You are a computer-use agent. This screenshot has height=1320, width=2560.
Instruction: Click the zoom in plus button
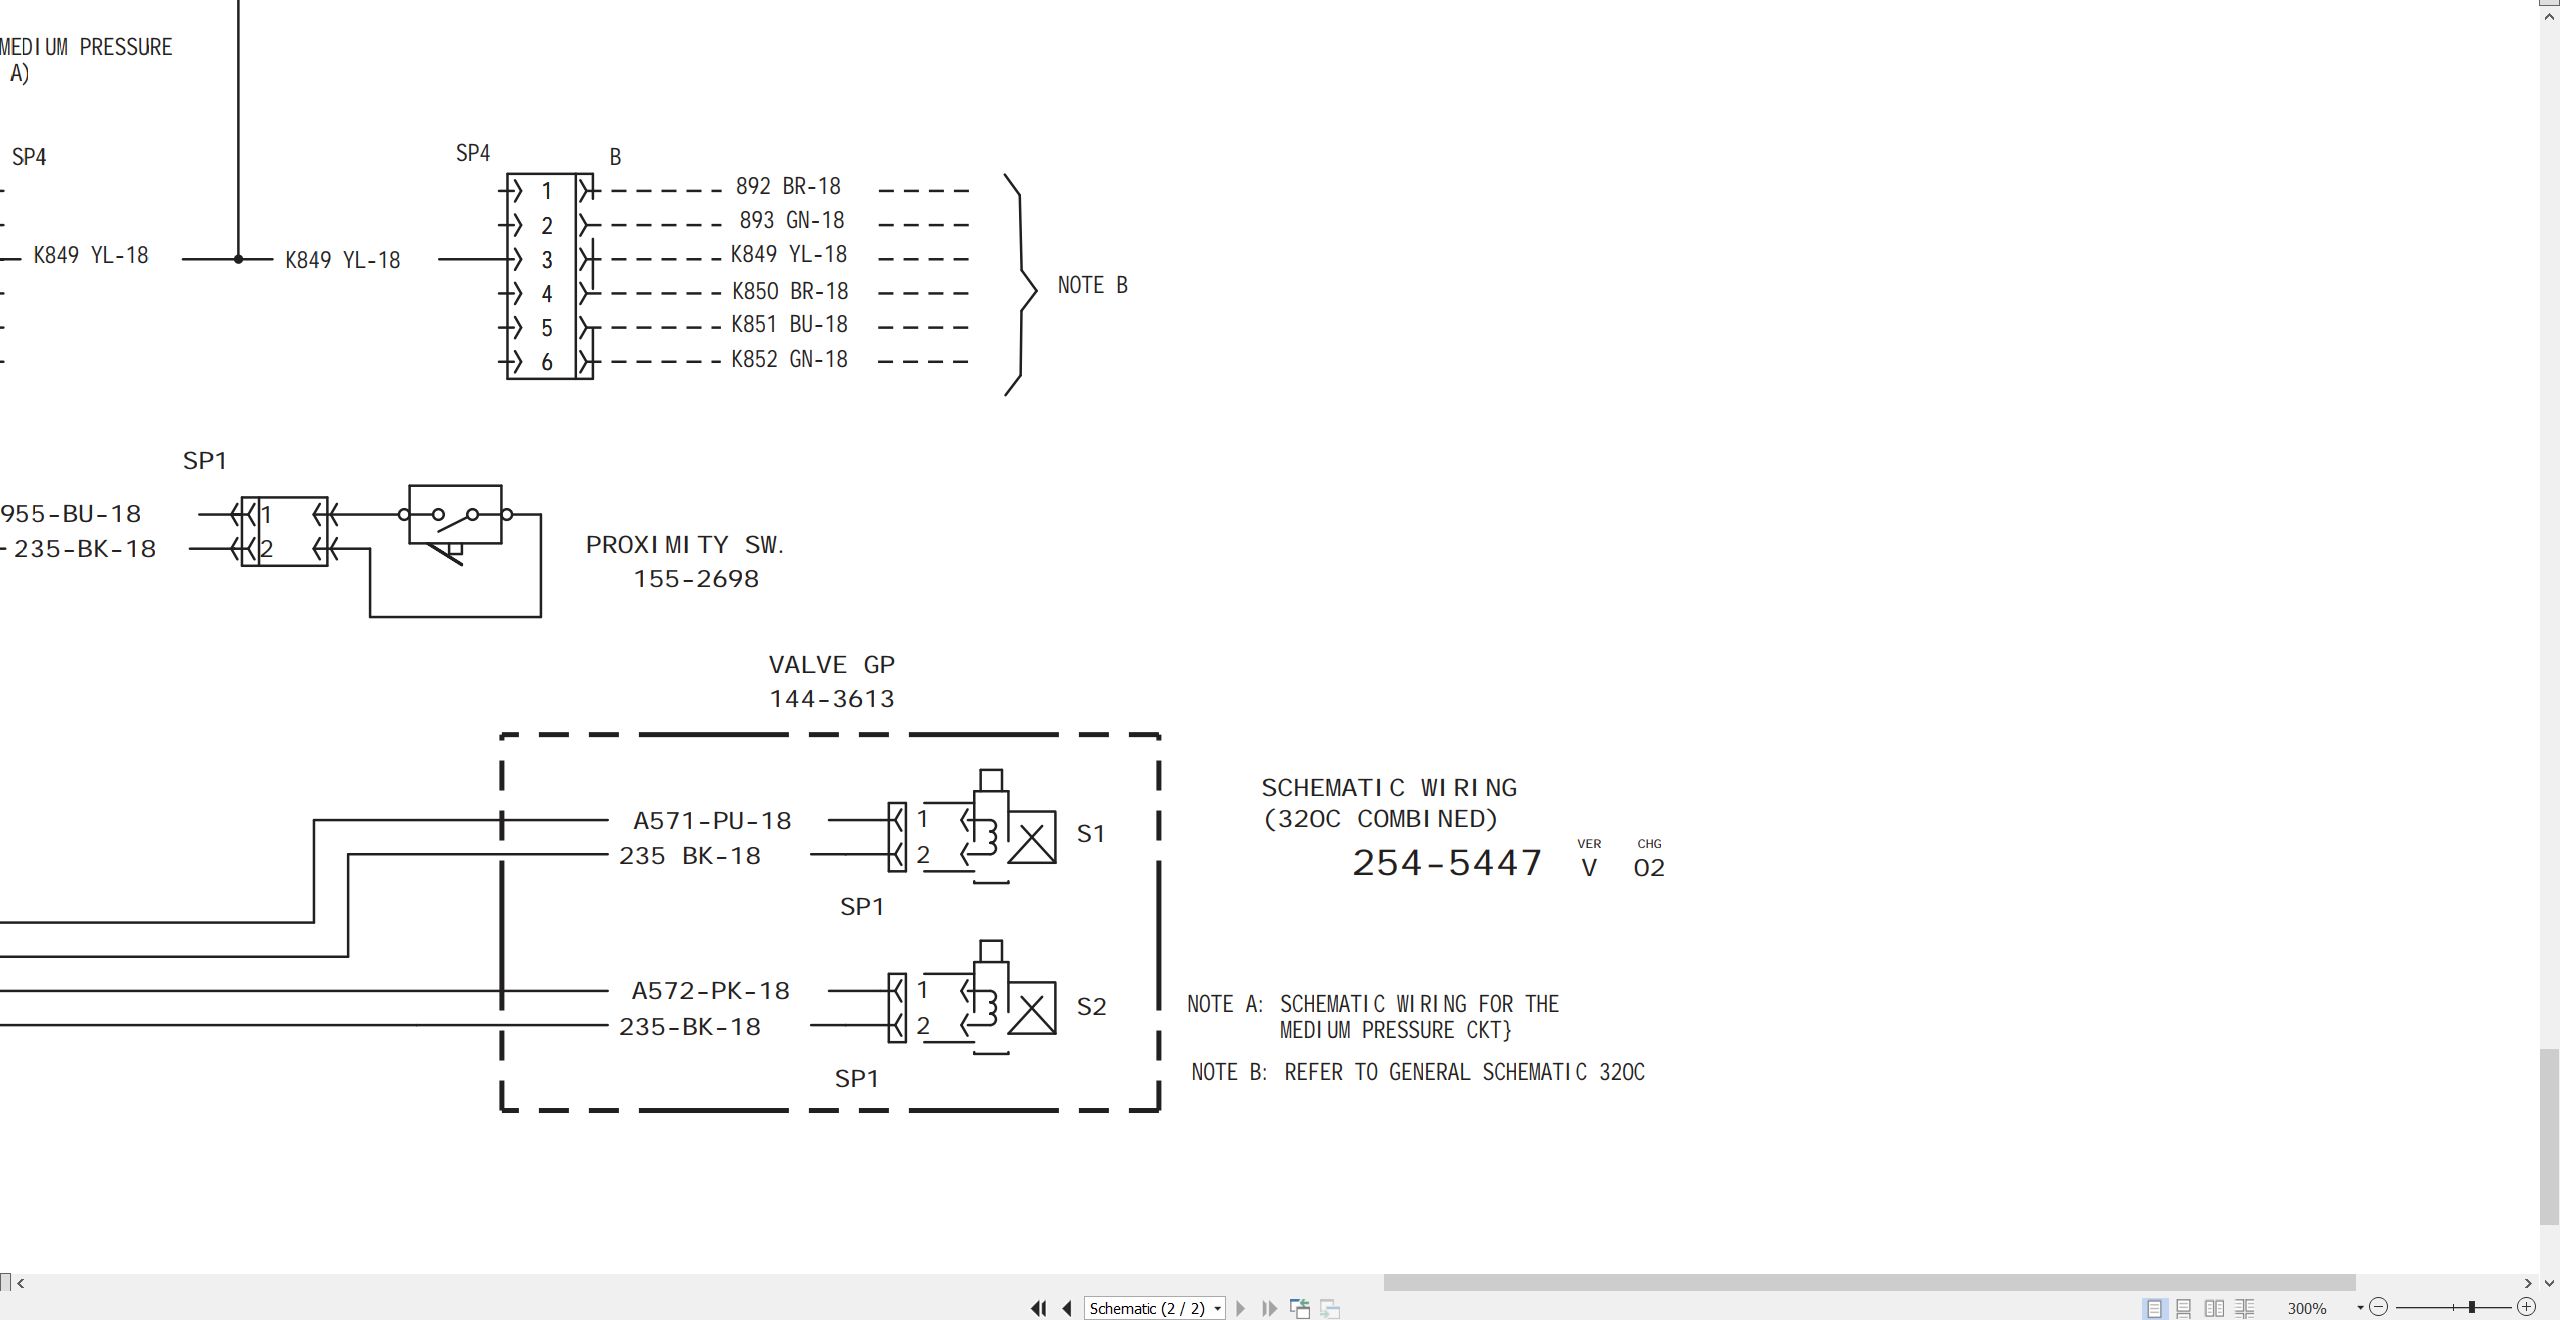2527,1307
